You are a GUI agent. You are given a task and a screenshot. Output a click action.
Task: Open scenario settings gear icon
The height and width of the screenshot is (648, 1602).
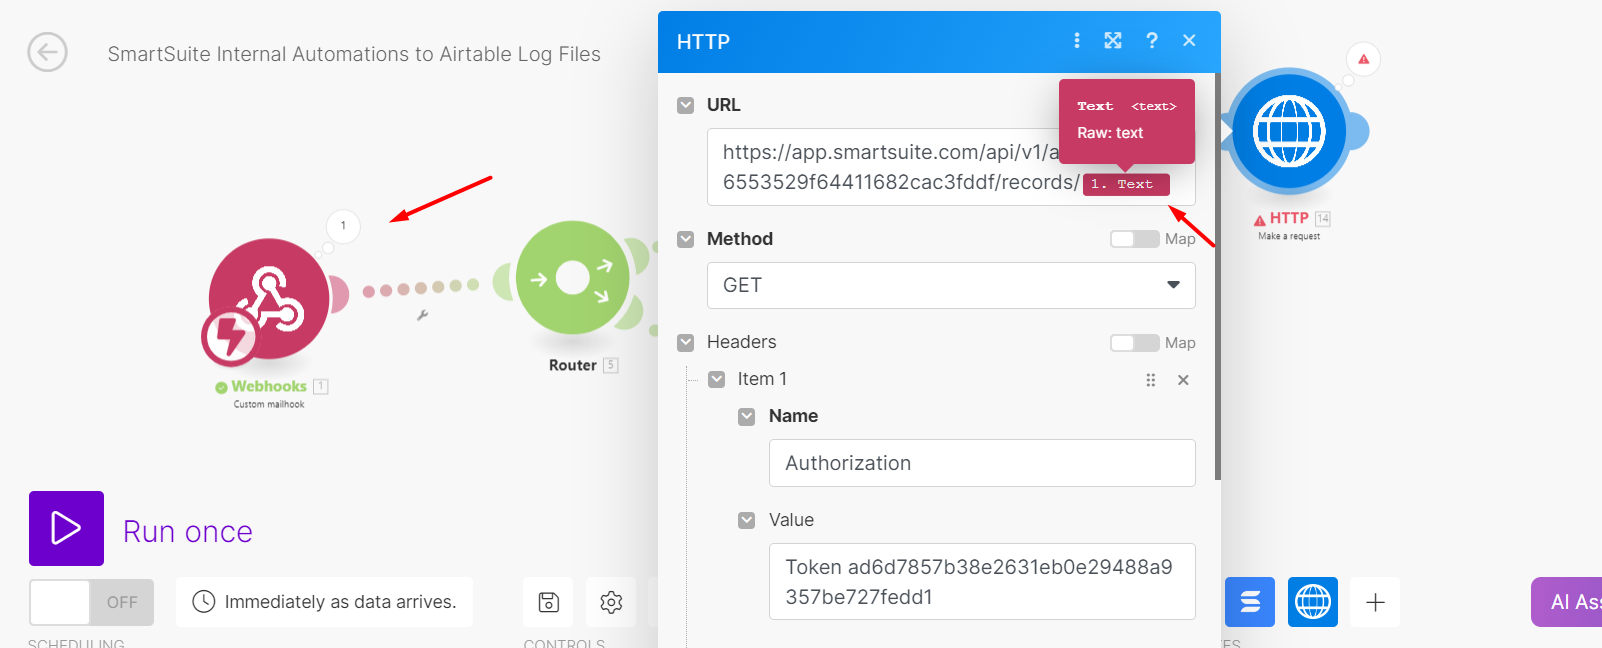611,602
